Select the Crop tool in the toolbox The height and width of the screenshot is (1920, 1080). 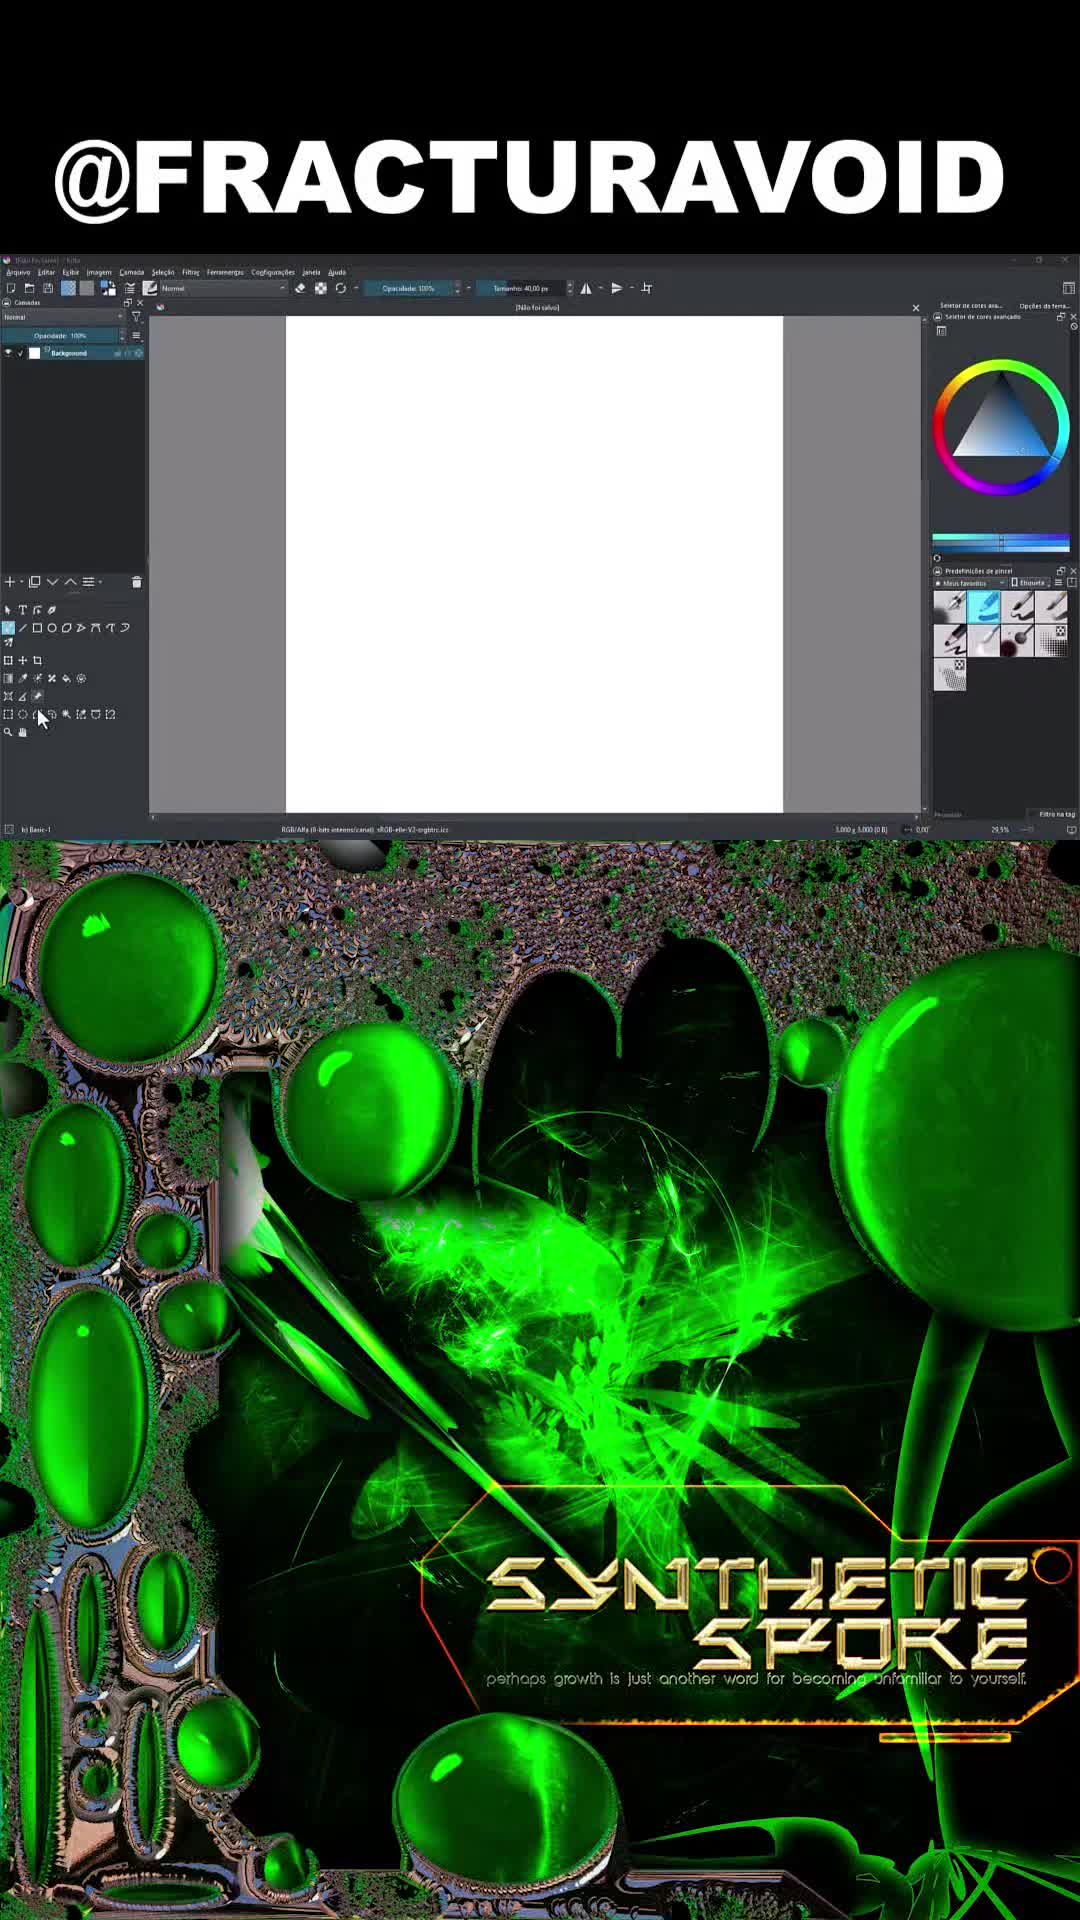(x=37, y=660)
